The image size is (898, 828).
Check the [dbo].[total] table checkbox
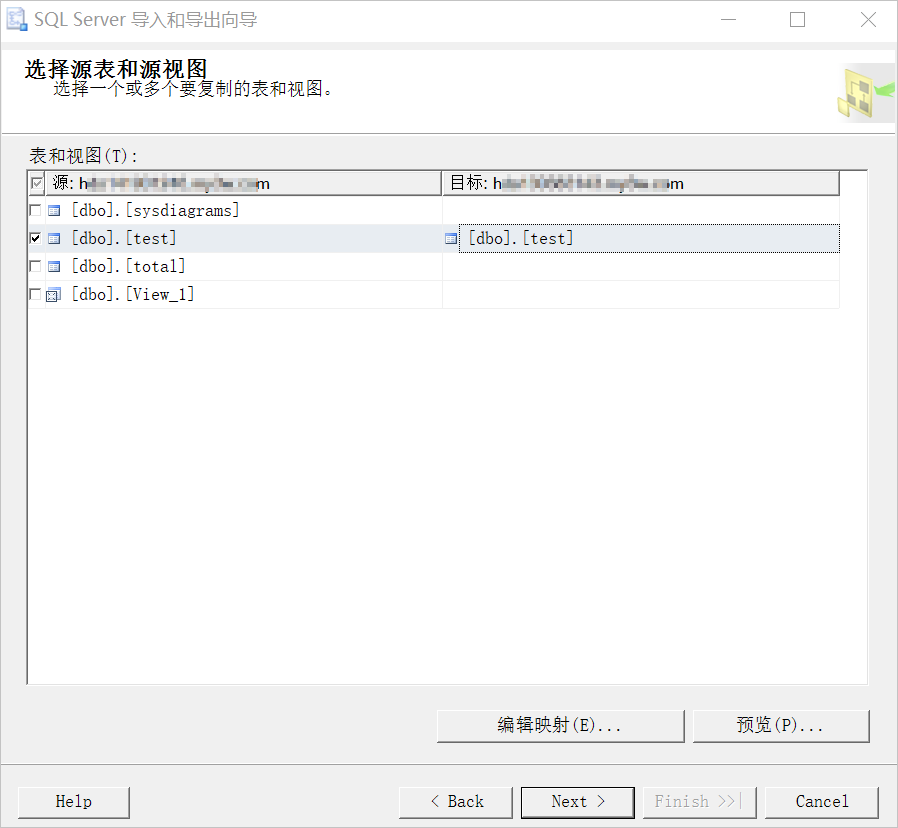coord(36,266)
